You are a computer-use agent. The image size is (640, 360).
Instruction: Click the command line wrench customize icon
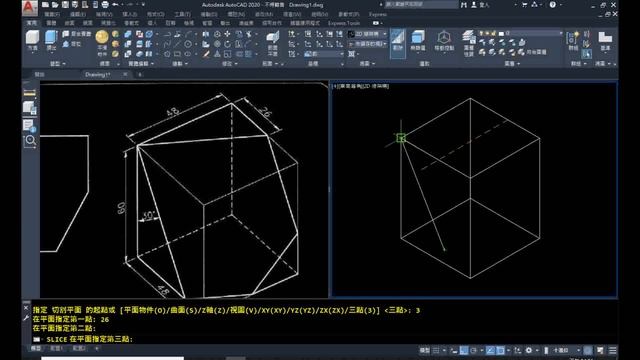[26, 318]
